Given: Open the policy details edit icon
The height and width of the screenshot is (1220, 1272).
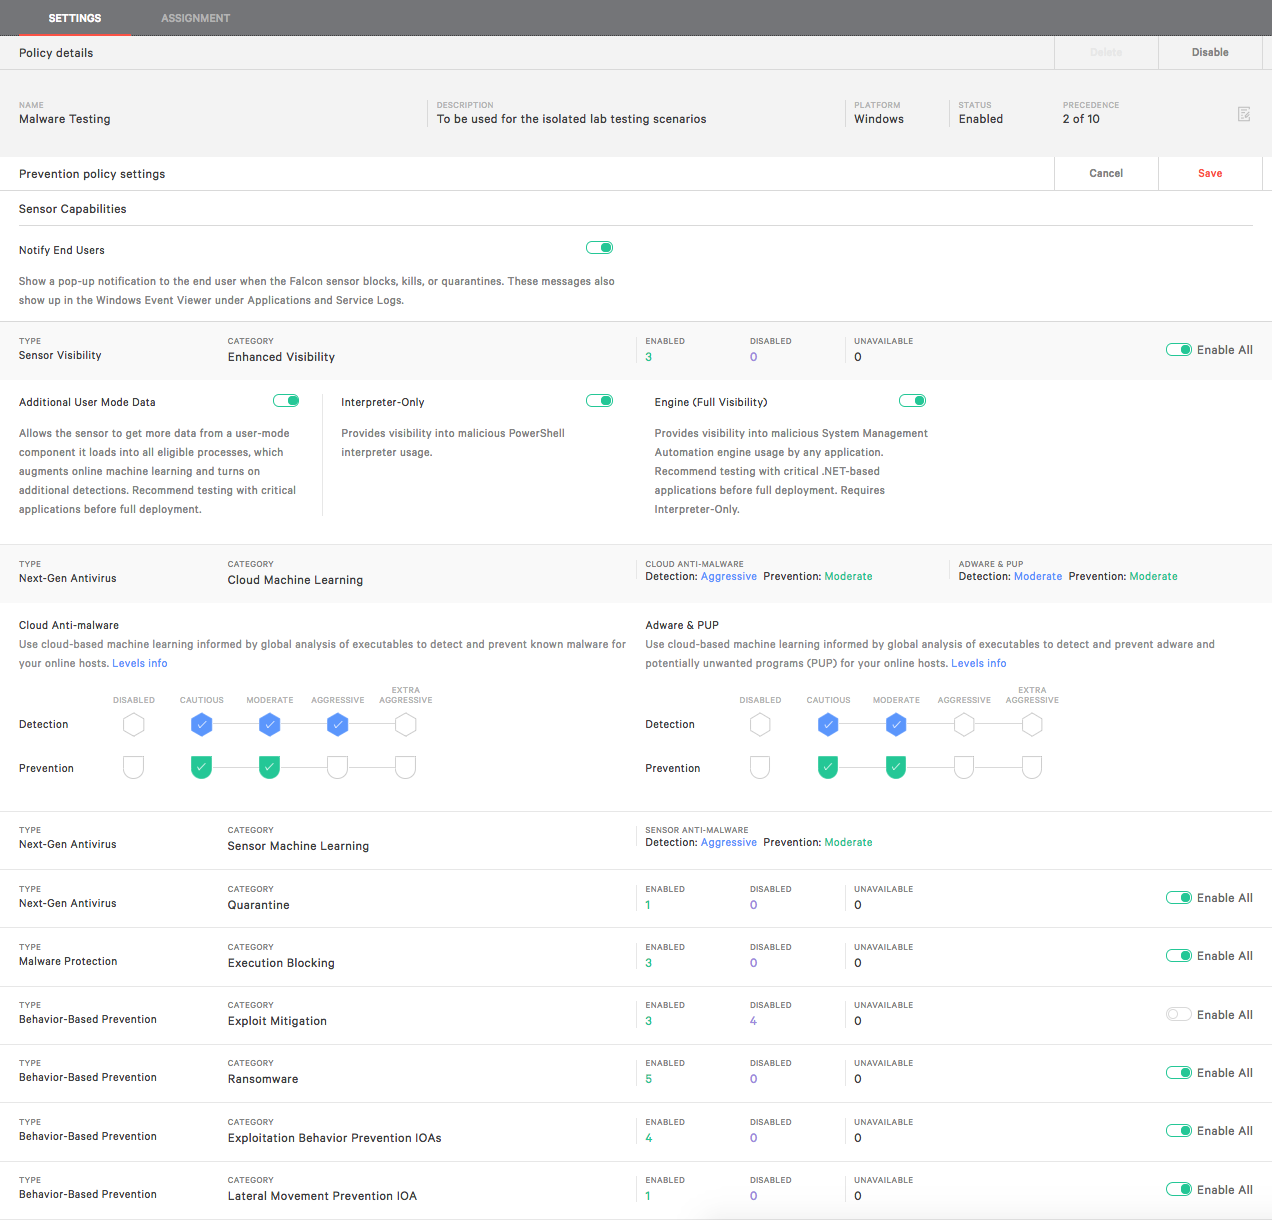Looking at the screenshot, I should pos(1244,114).
